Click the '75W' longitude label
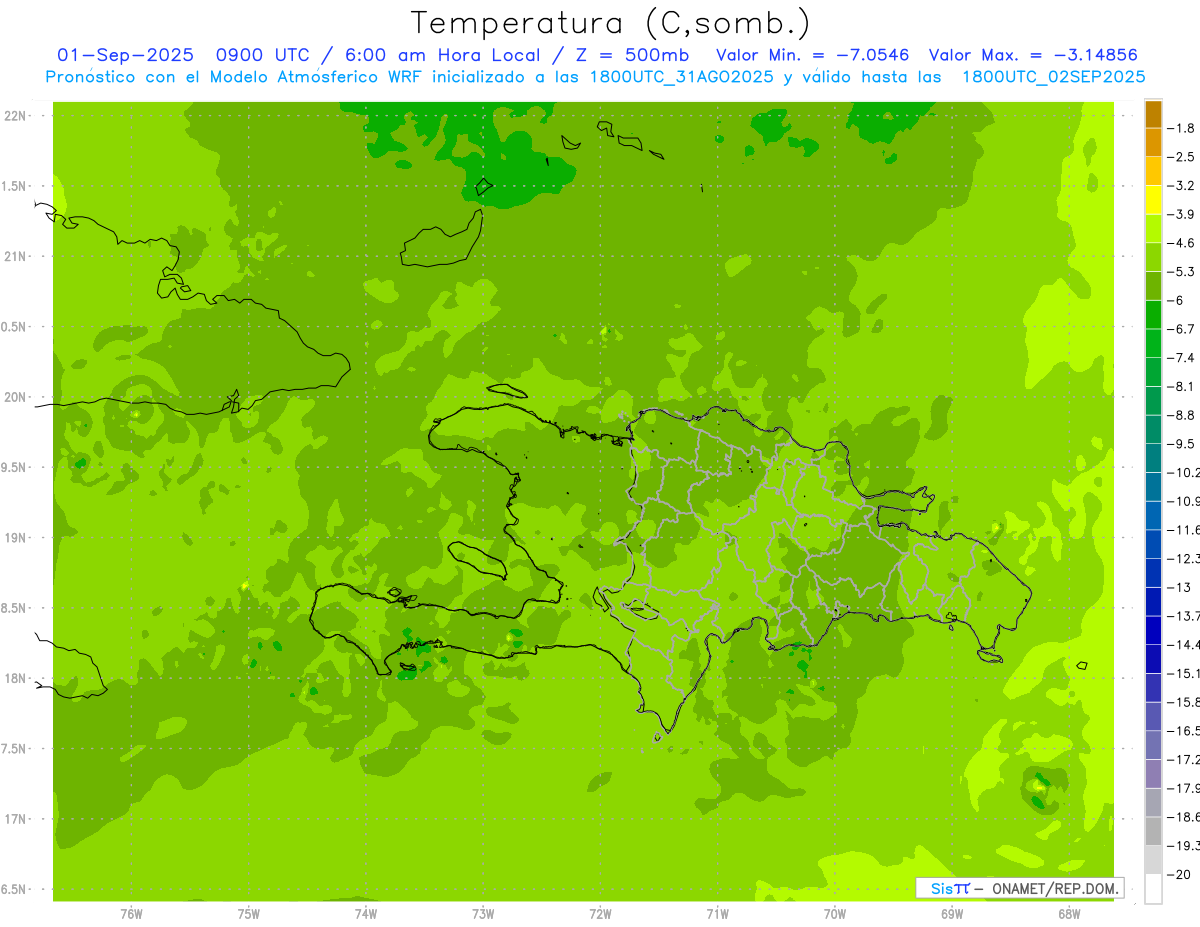The width and height of the screenshot is (1200, 927). (x=248, y=913)
